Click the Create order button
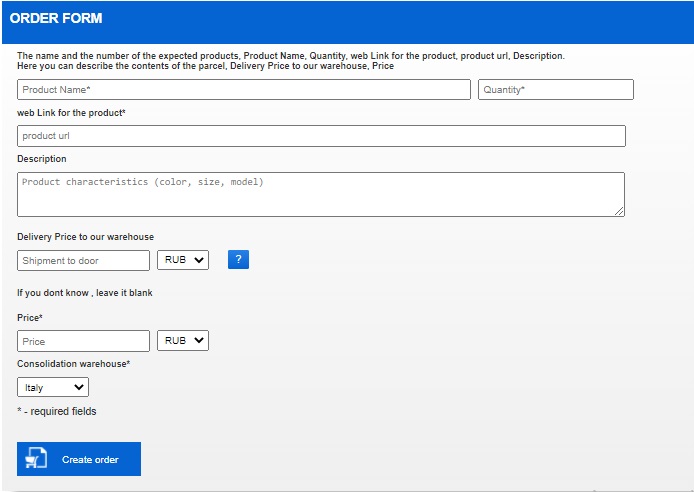This screenshot has width=694, height=492. (79, 459)
